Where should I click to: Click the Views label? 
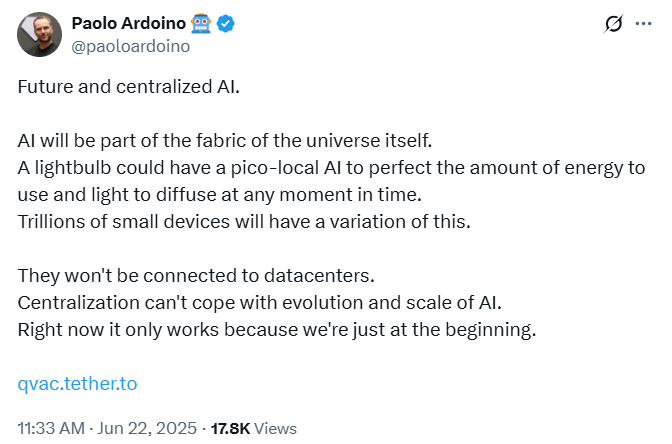275,428
